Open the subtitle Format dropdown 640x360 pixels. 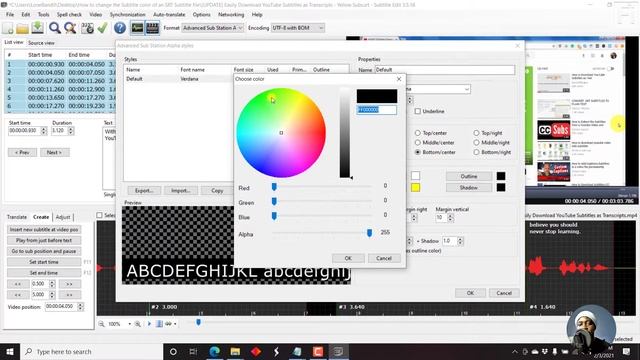tap(213, 28)
